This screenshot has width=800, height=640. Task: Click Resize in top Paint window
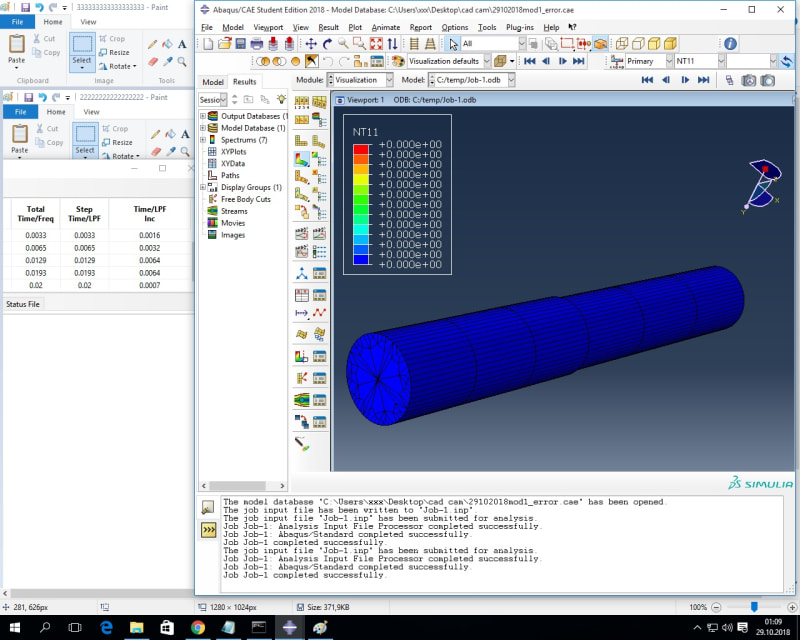pos(114,53)
